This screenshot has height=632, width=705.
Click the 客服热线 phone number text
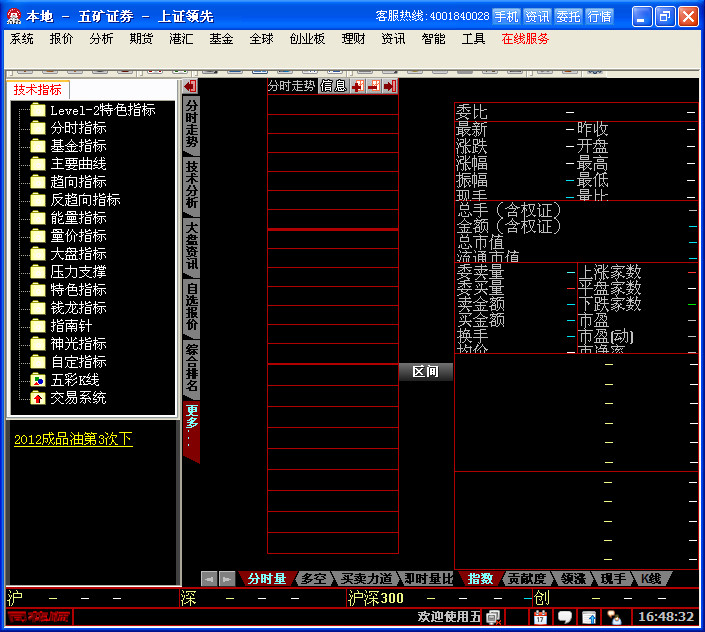[x=432, y=17]
